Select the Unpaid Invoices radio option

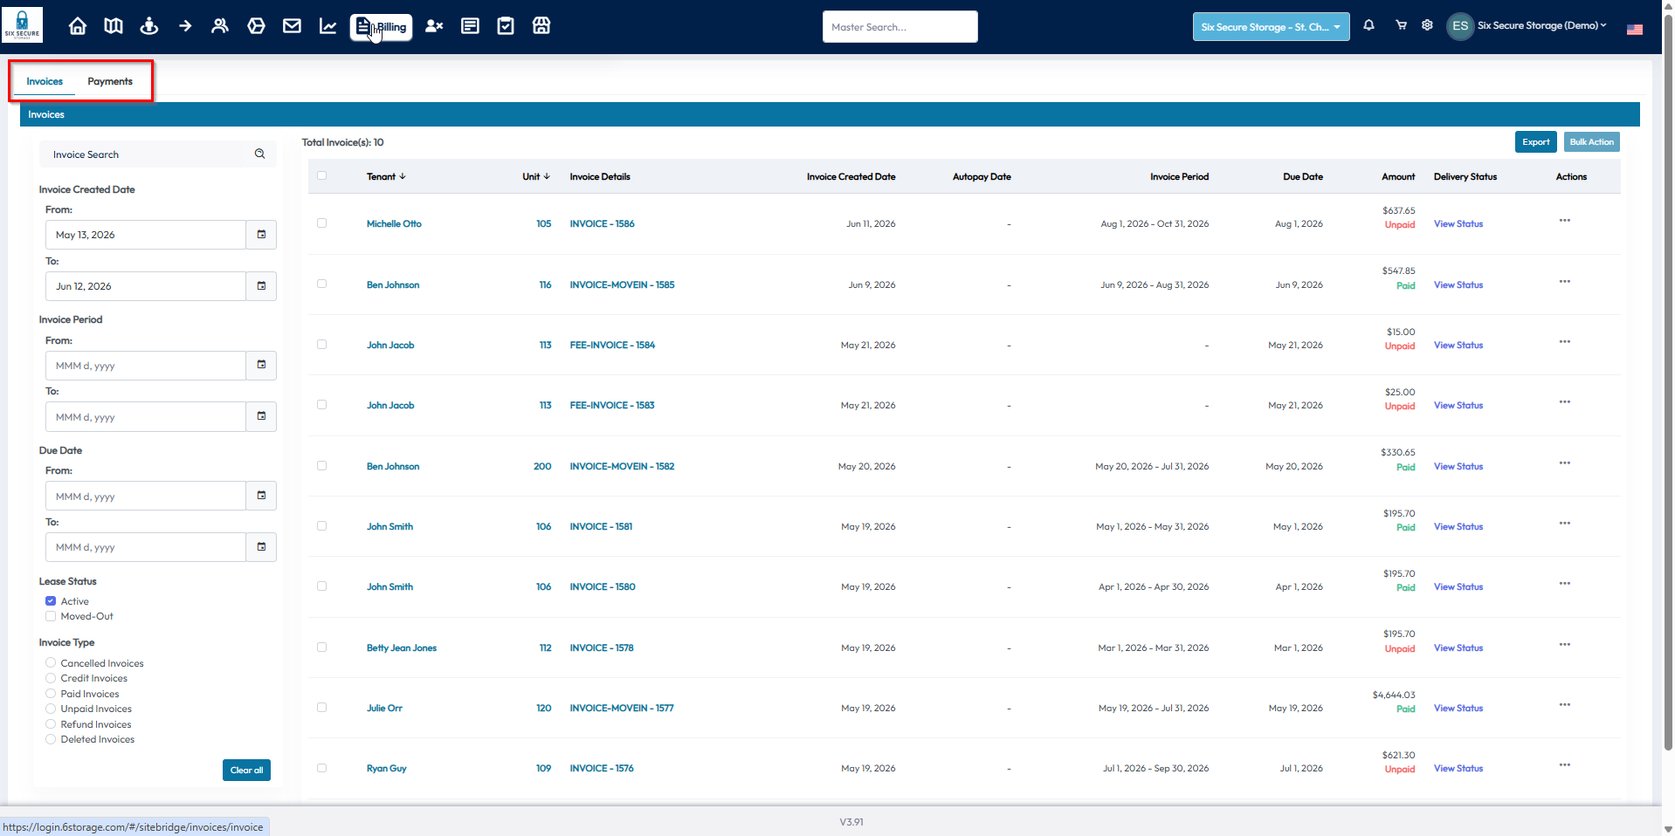pyautogui.click(x=50, y=709)
